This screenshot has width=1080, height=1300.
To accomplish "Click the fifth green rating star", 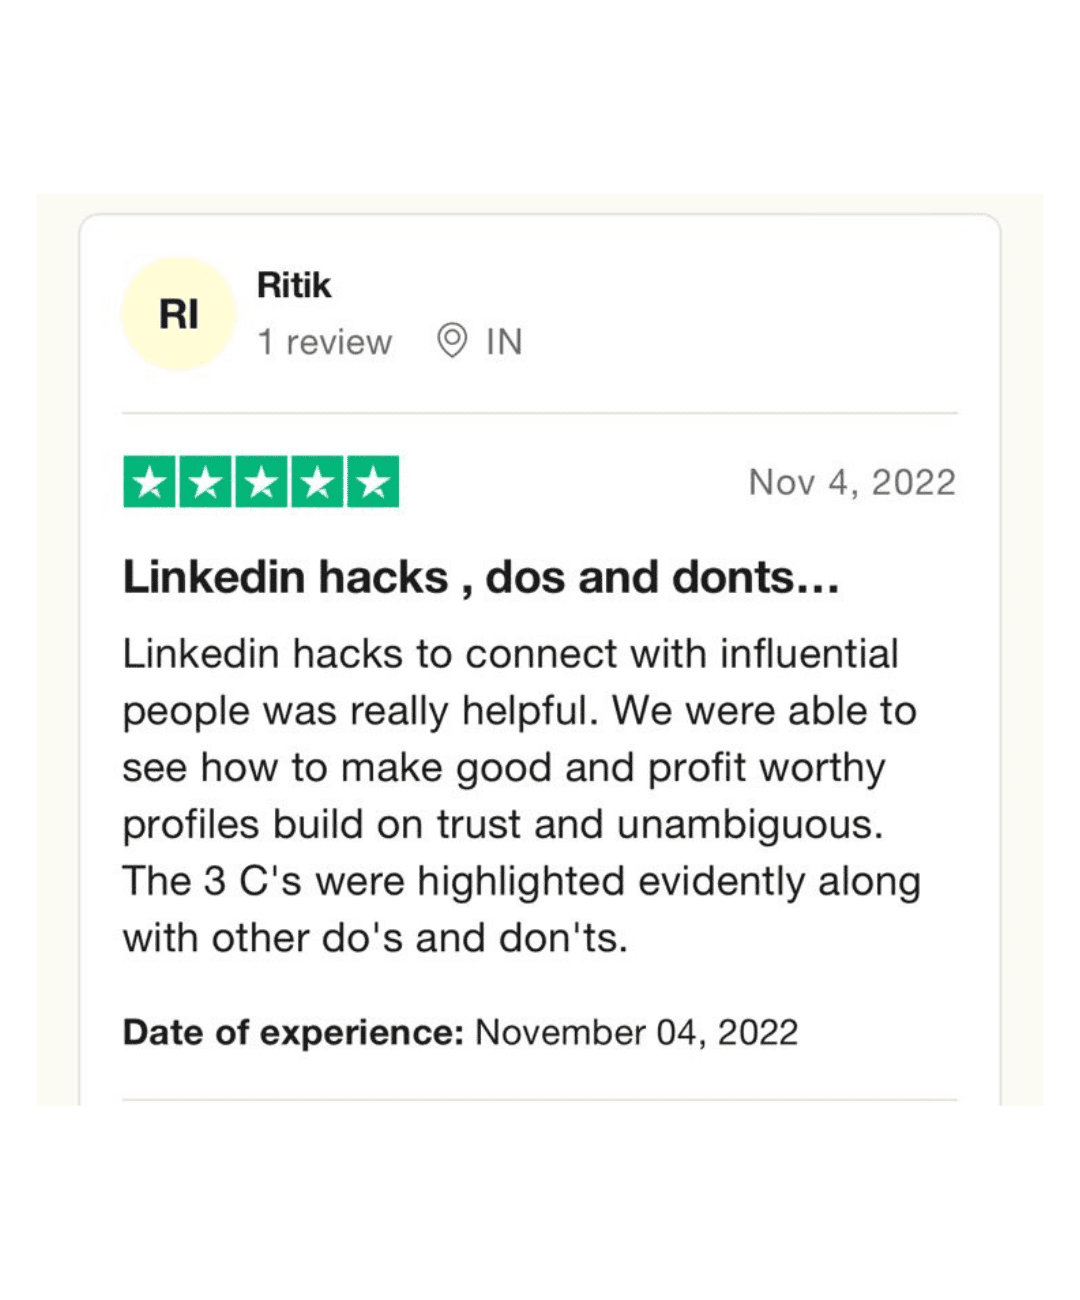I will click(374, 482).
